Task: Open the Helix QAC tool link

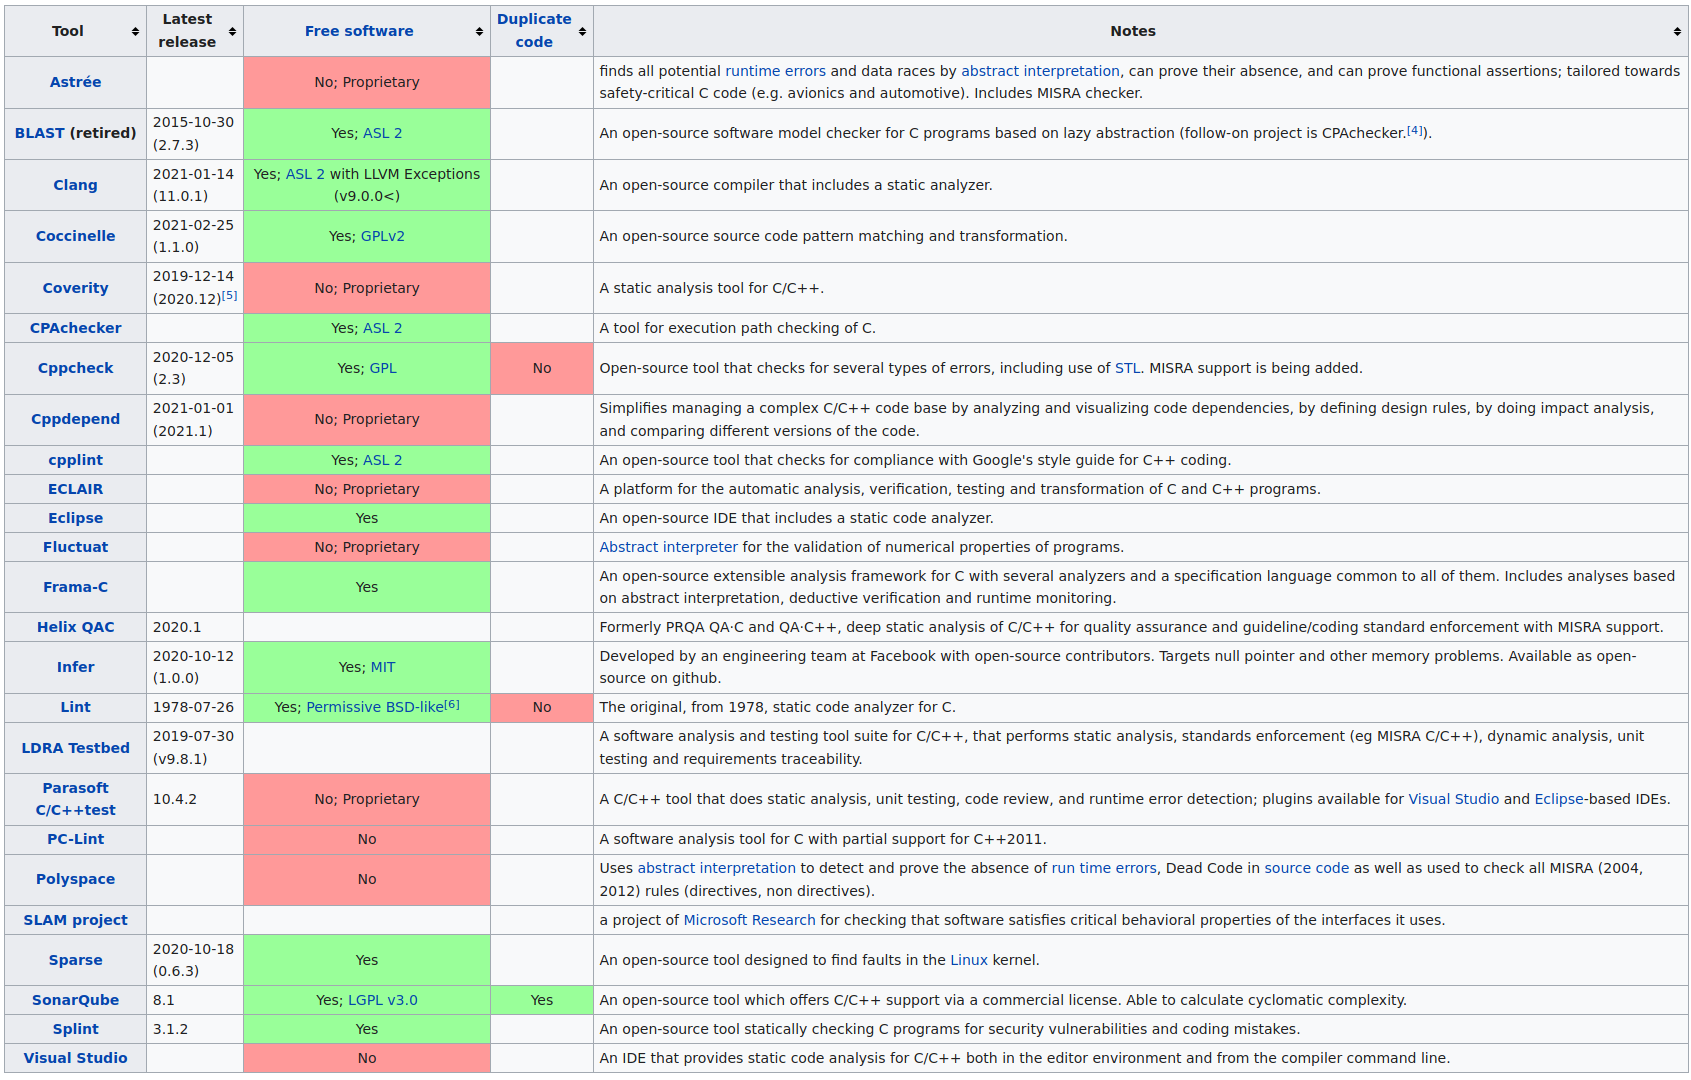Action: (x=75, y=627)
